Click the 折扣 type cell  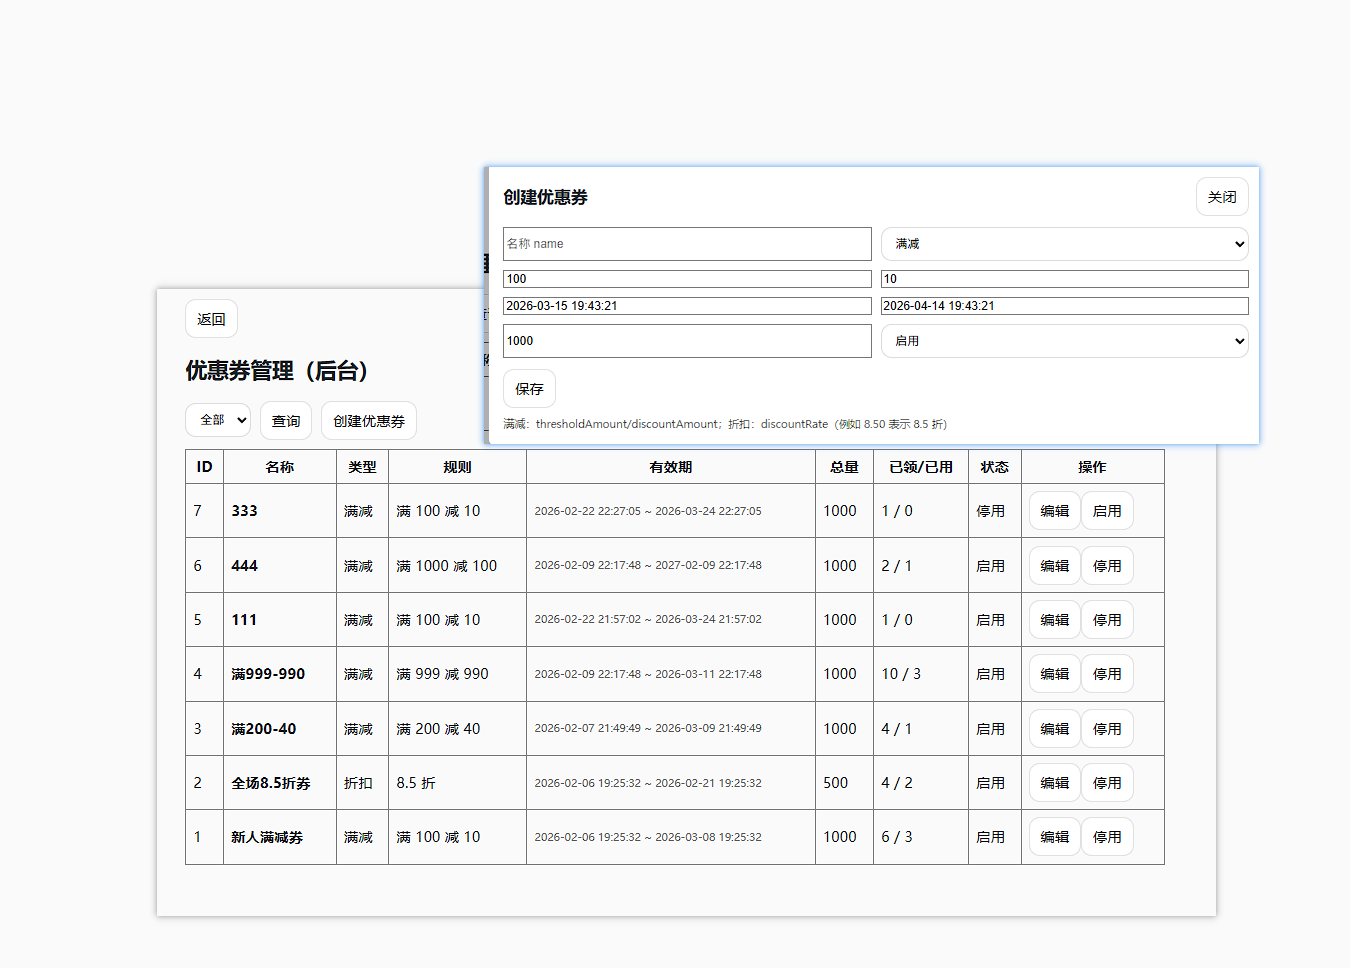362,783
